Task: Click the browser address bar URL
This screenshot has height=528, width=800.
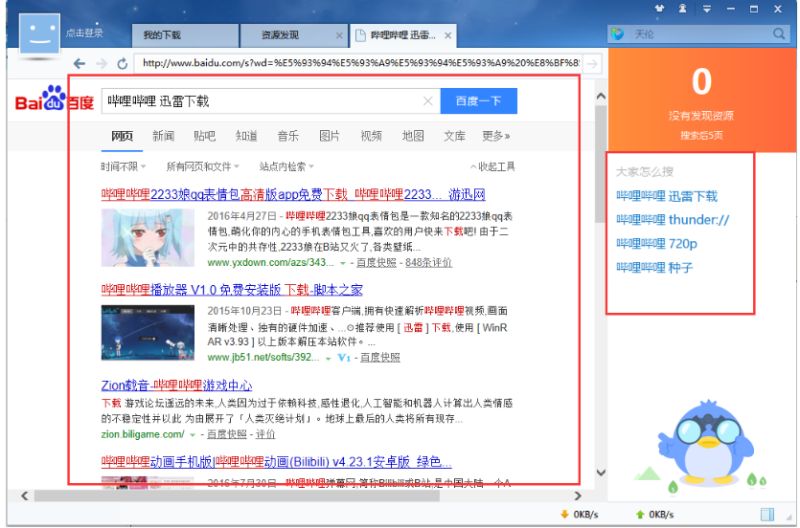Action: click(357, 63)
